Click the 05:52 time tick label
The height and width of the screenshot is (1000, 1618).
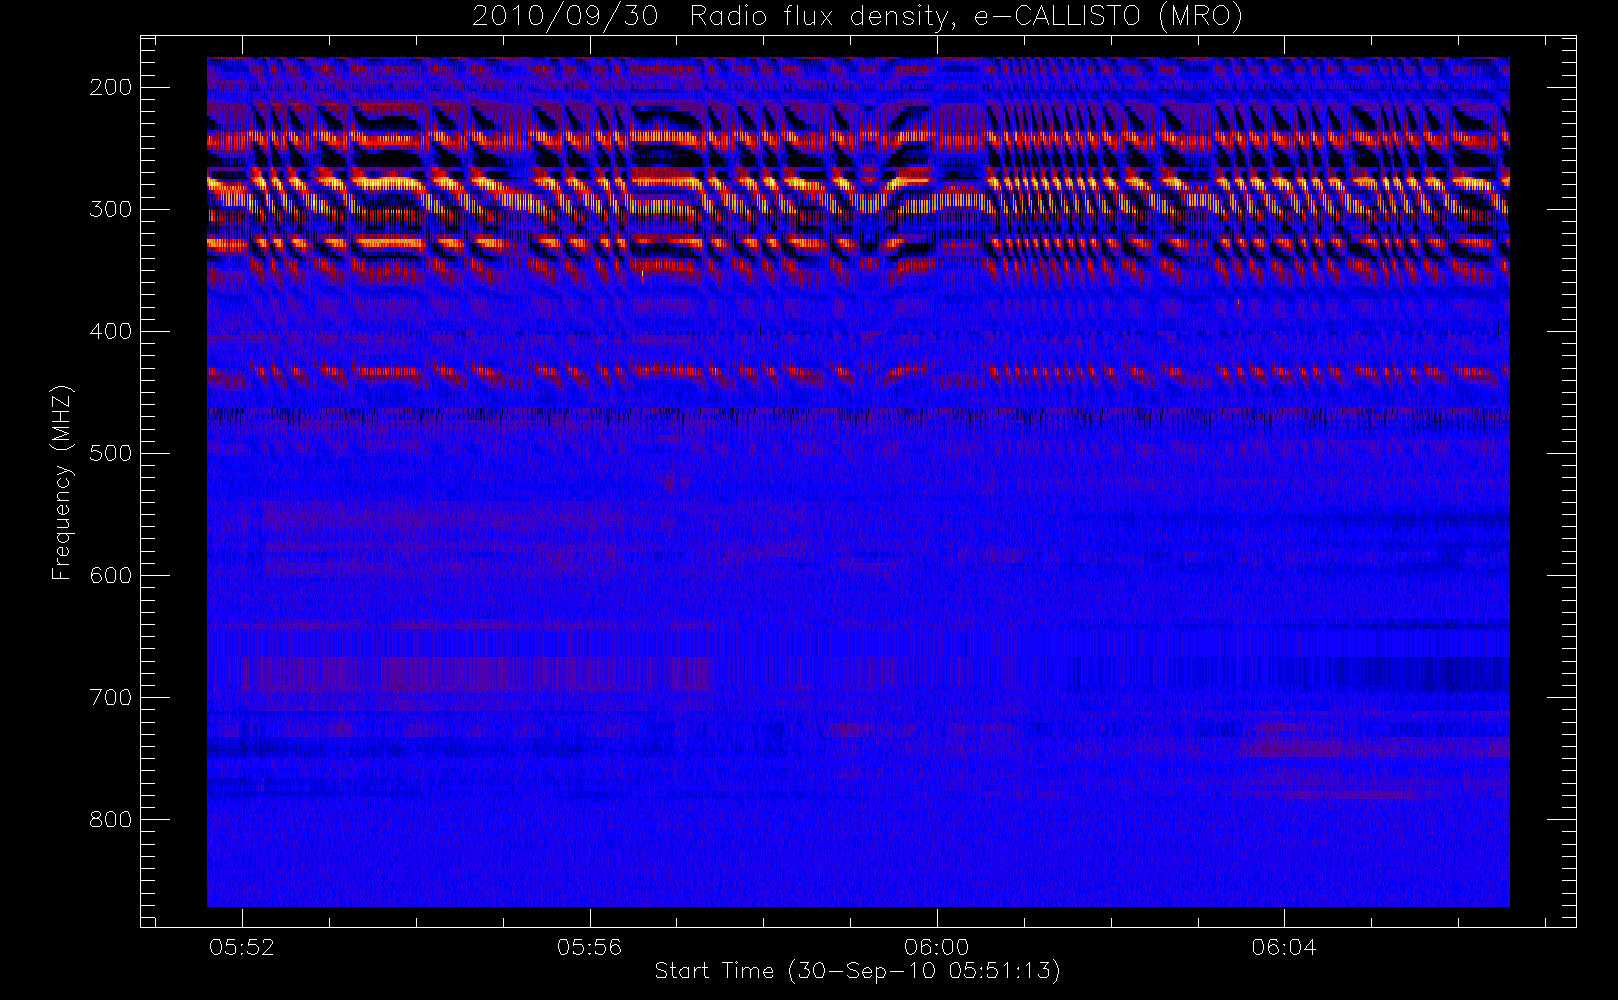pos(242,947)
